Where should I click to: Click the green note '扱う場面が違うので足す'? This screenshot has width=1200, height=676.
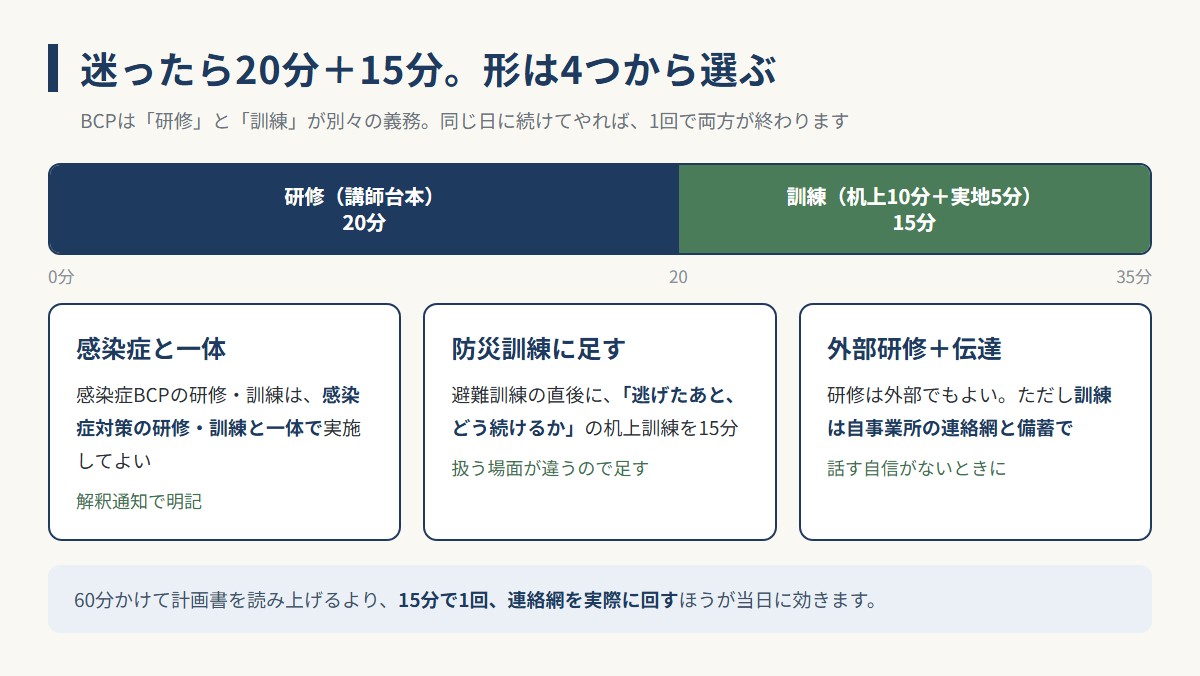(x=550, y=468)
